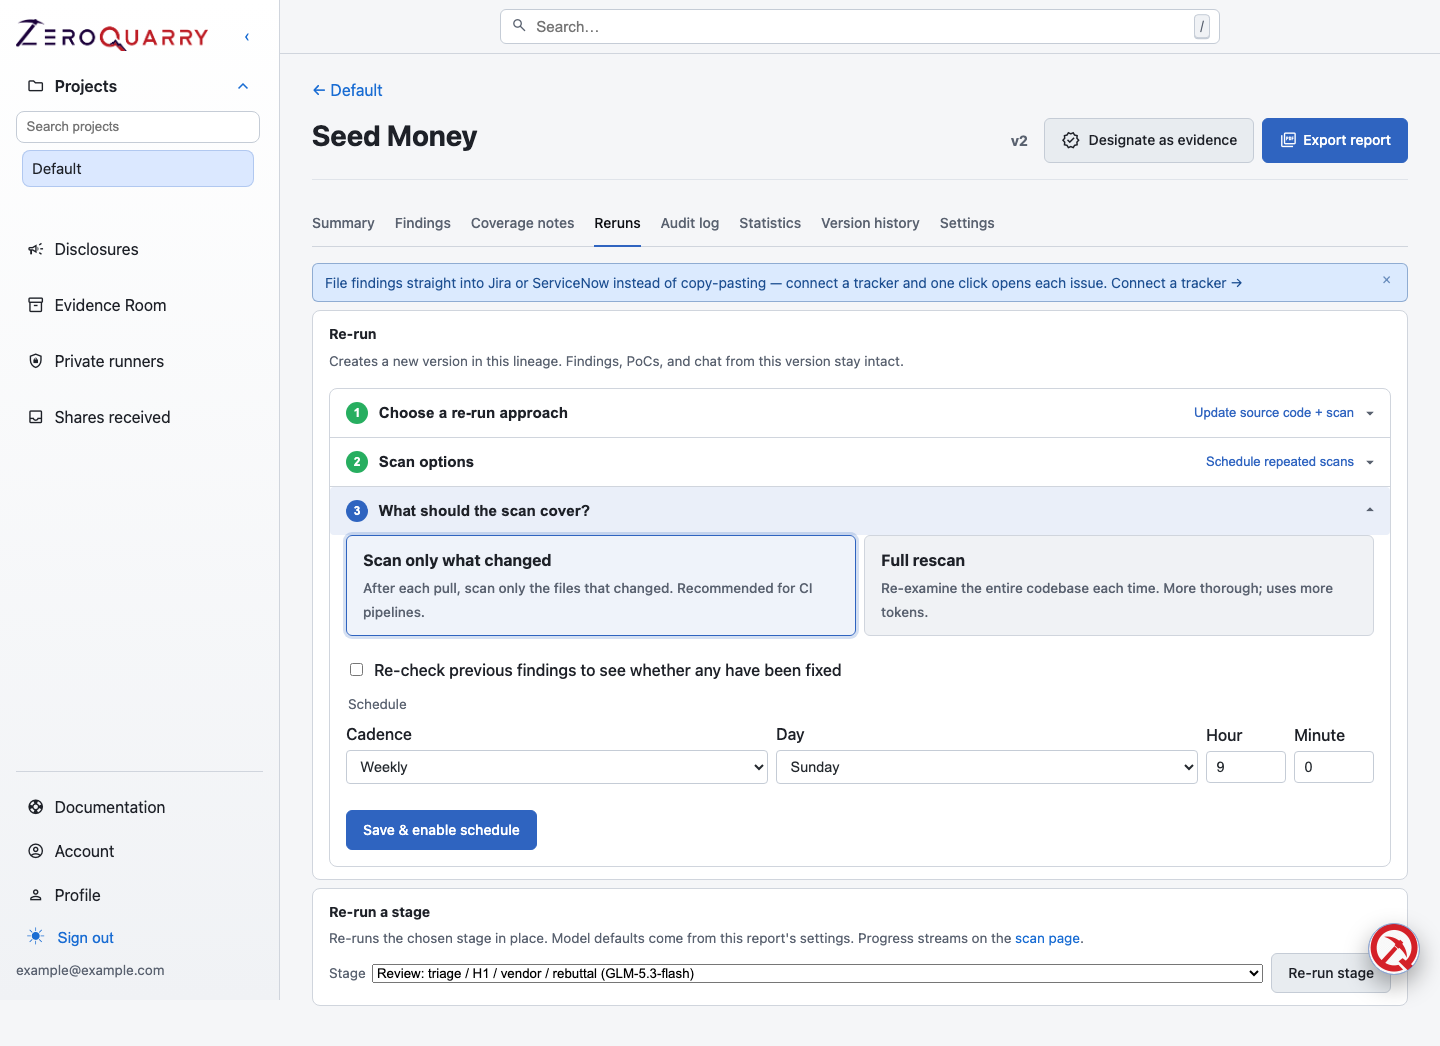
Task: Click the magnifier icon in search bar
Action: pos(519,26)
